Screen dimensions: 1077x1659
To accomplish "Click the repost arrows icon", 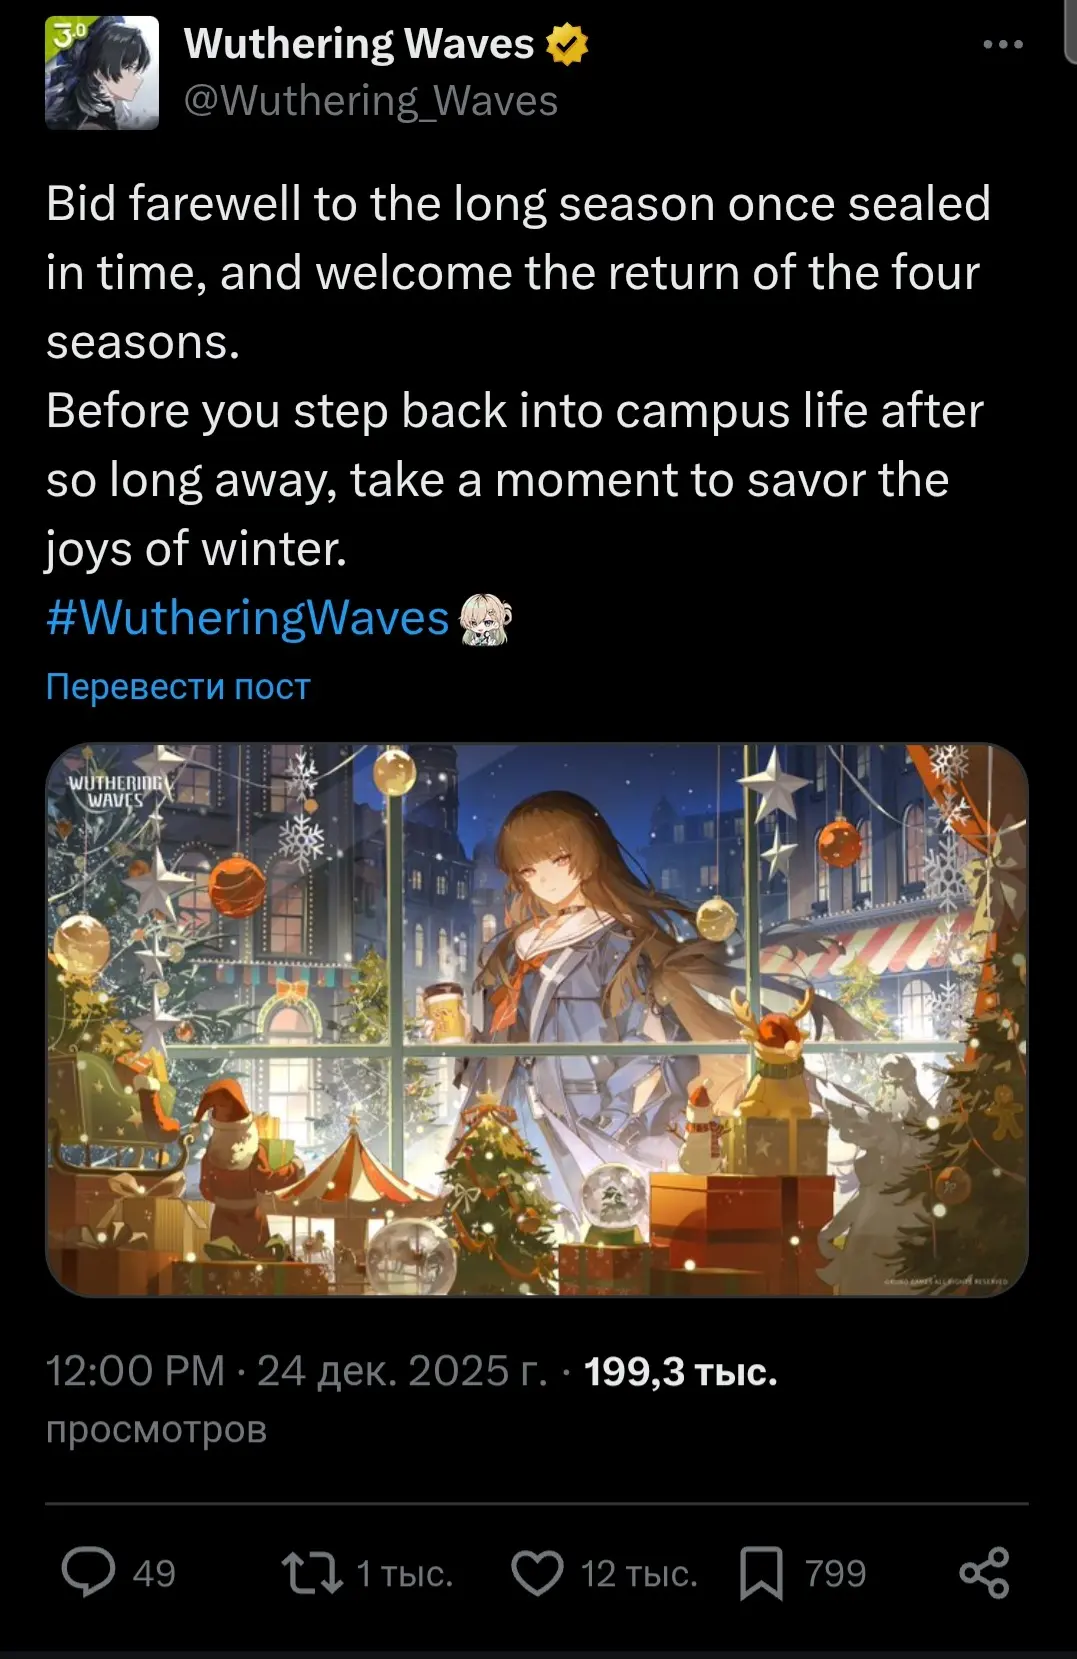I will [312, 1573].
